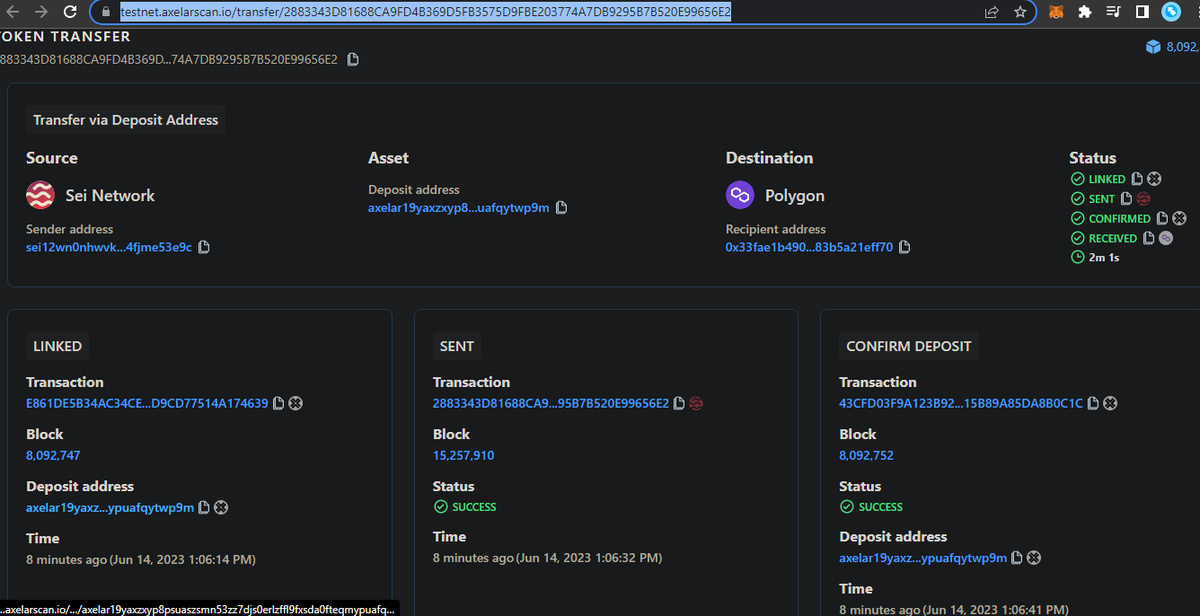1200x616 pixels.
Task: Open Axelar explorer icon beside CONFIRMED status
Action: tap(1179, 218)
